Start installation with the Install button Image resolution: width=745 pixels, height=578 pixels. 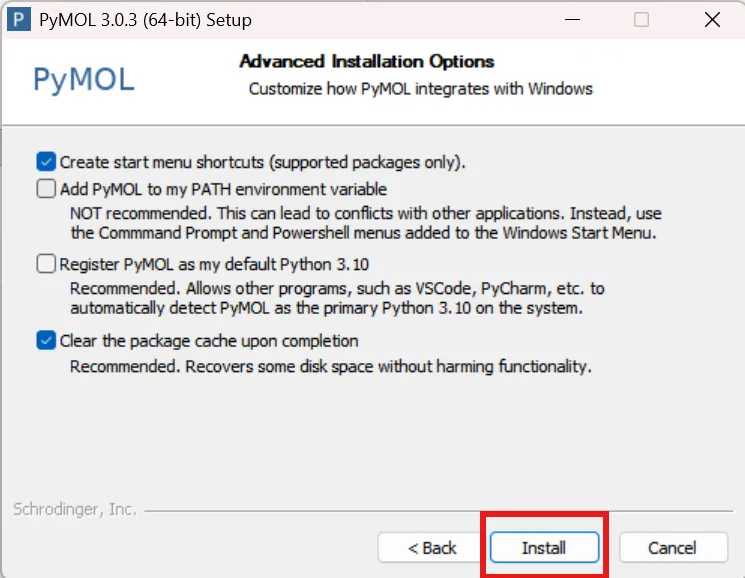coord(544,548)
